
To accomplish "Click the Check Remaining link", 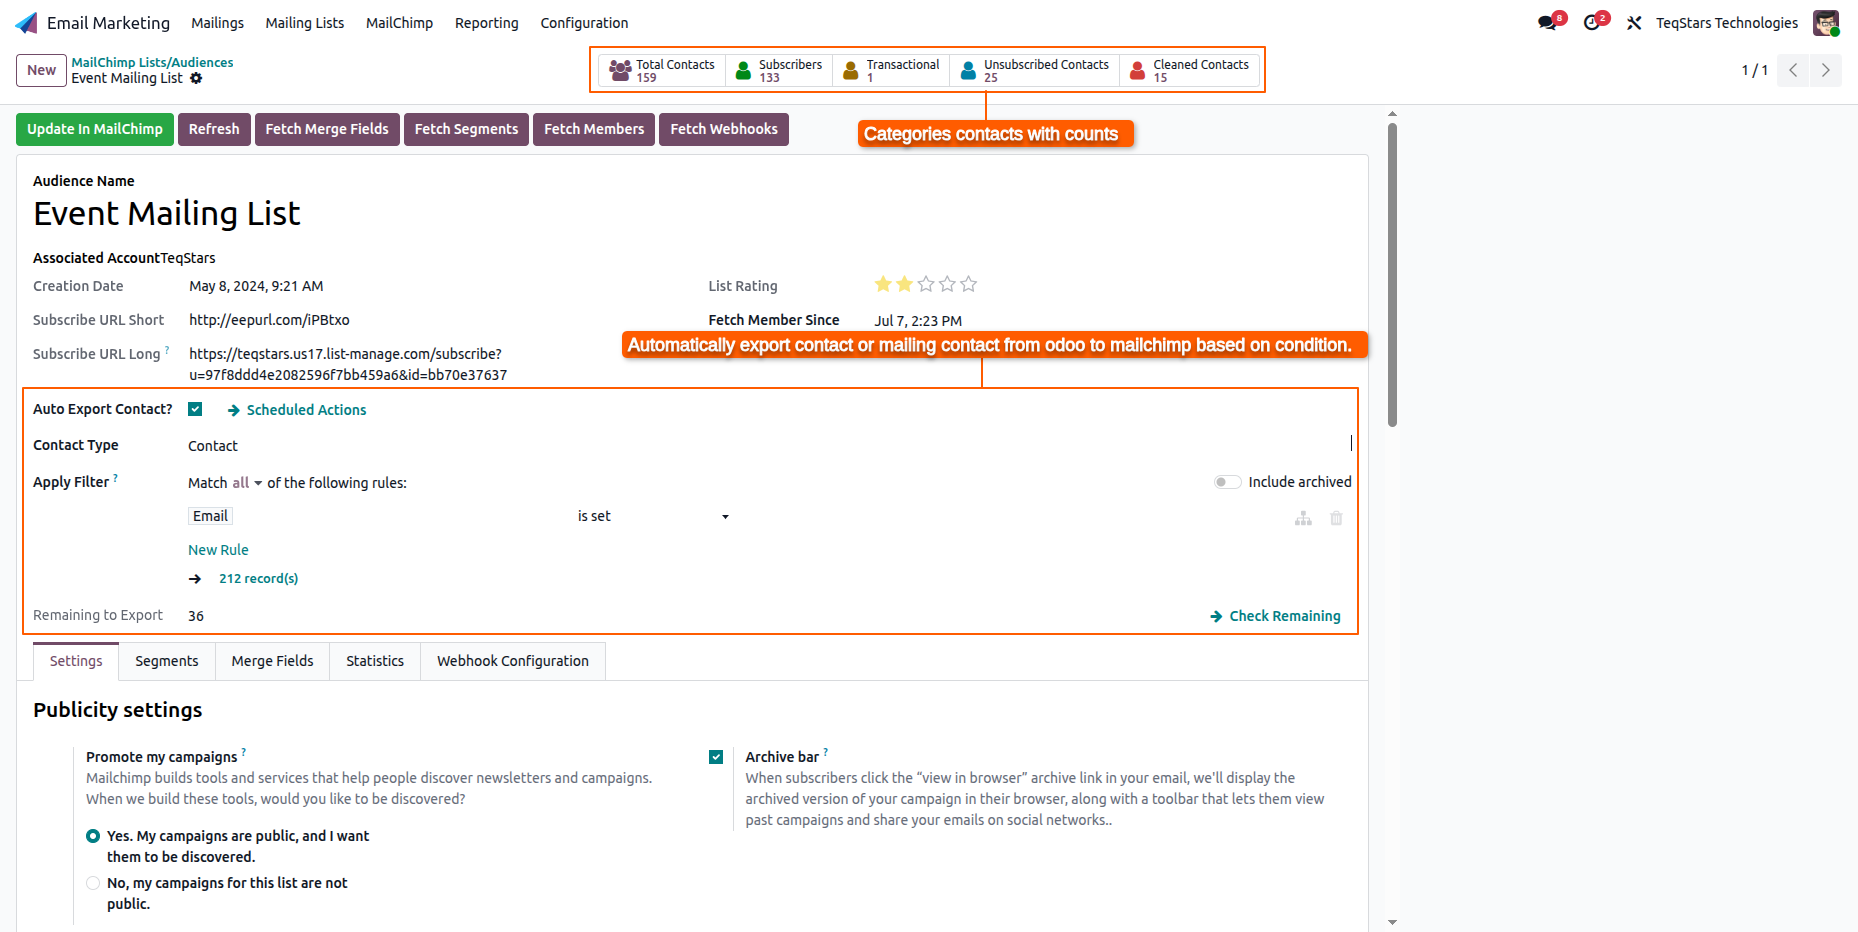I will [1276, 616].
